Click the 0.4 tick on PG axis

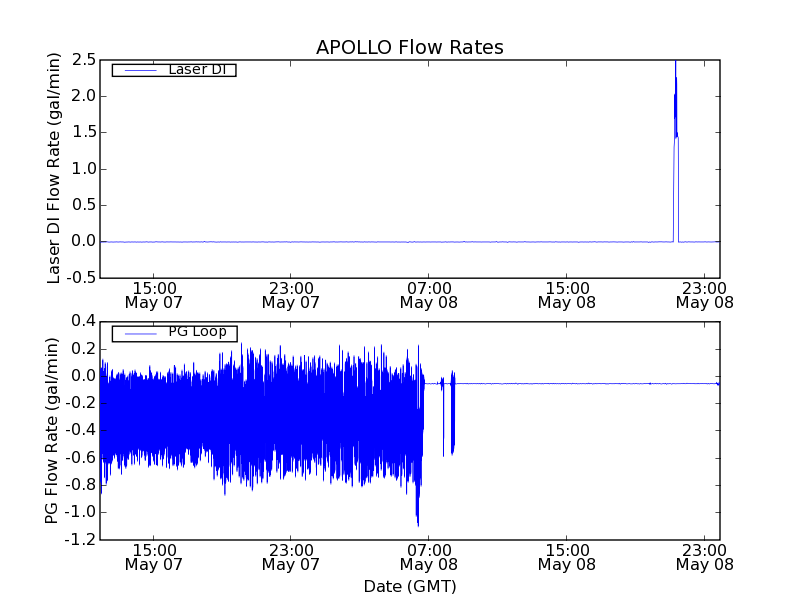tap(84, 321)
